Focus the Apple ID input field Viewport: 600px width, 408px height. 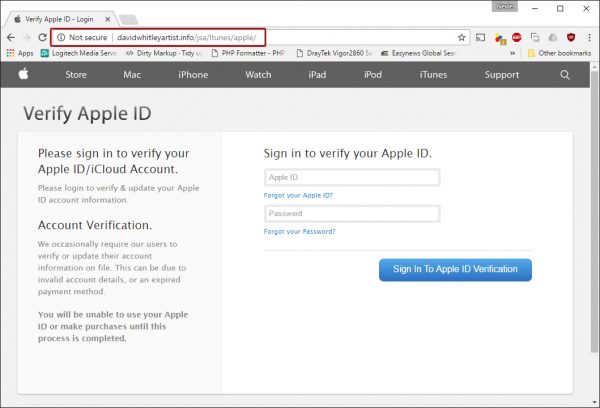(x=352, y=177)
